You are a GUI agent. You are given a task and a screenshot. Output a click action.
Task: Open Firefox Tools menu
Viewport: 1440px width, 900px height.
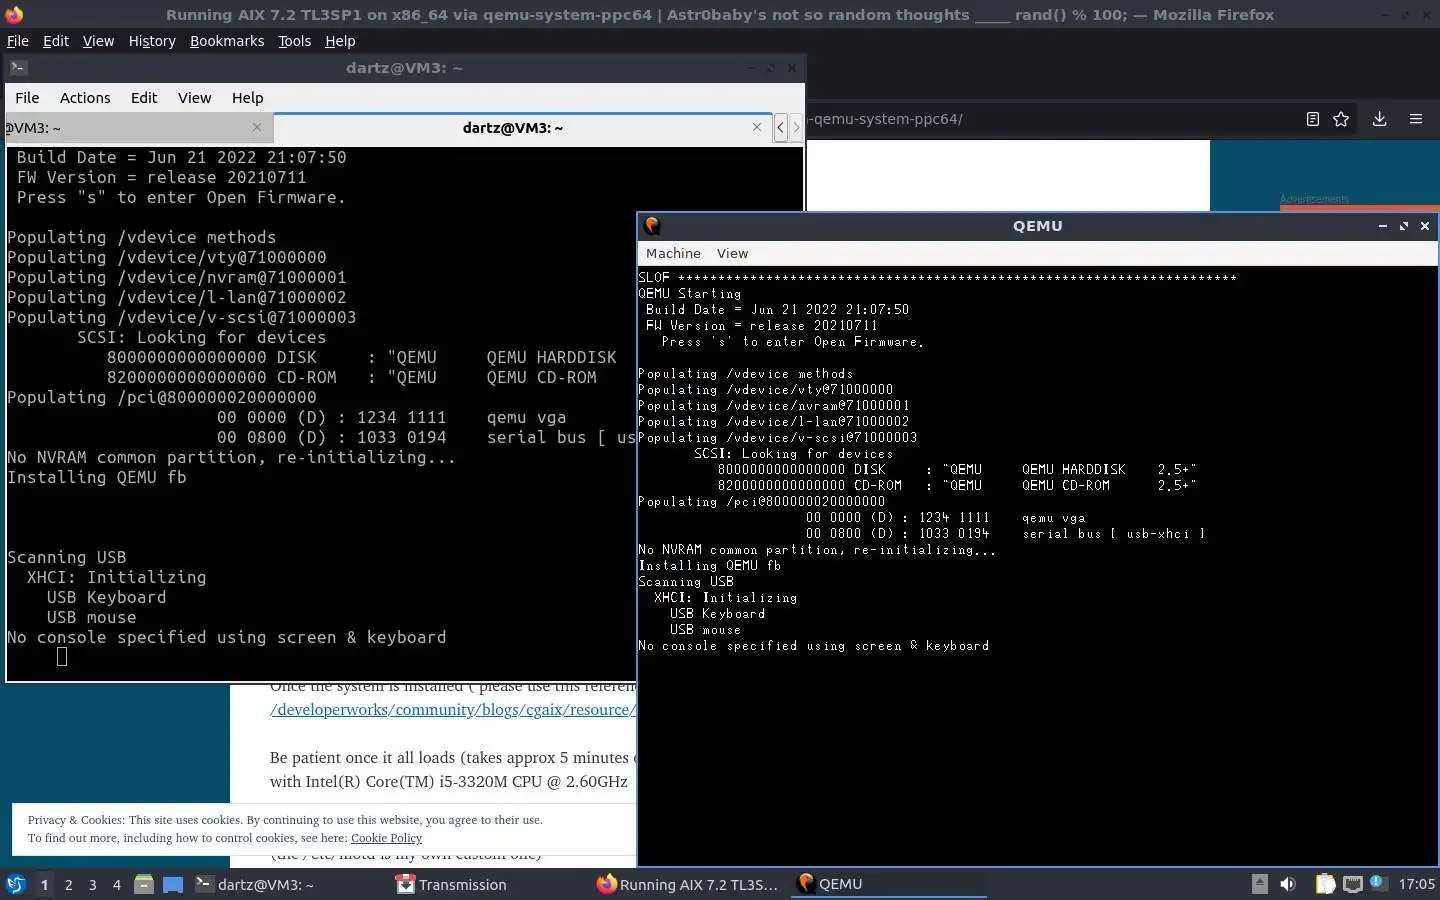[x=294, y=41]
